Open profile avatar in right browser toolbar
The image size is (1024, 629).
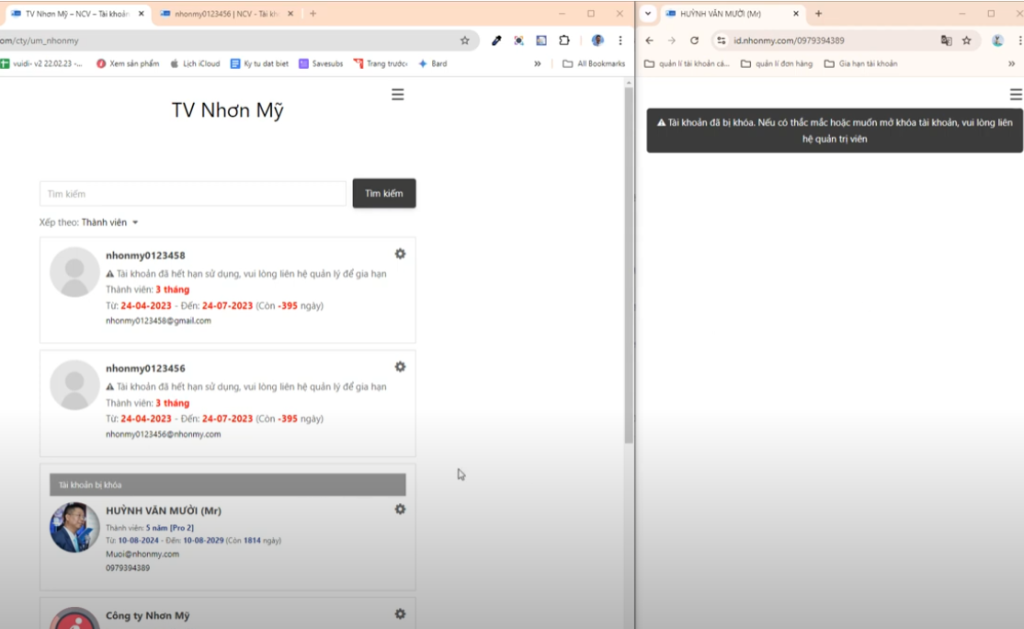997,40
